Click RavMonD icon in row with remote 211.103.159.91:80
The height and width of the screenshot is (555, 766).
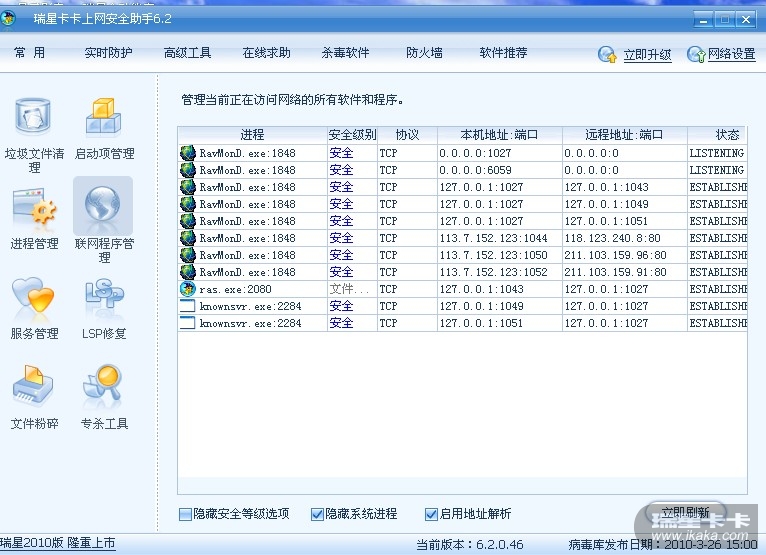[188, 272]
